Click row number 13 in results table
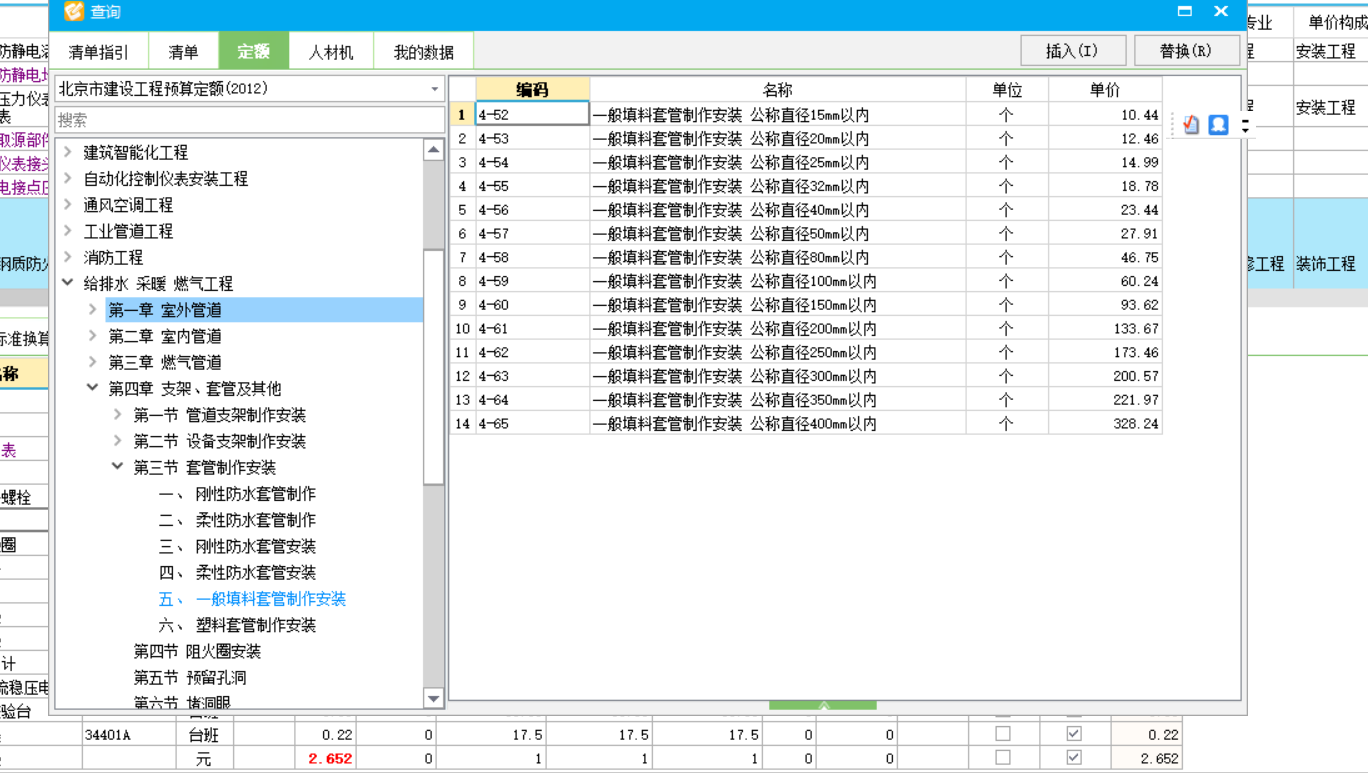 tap(462, 400)
